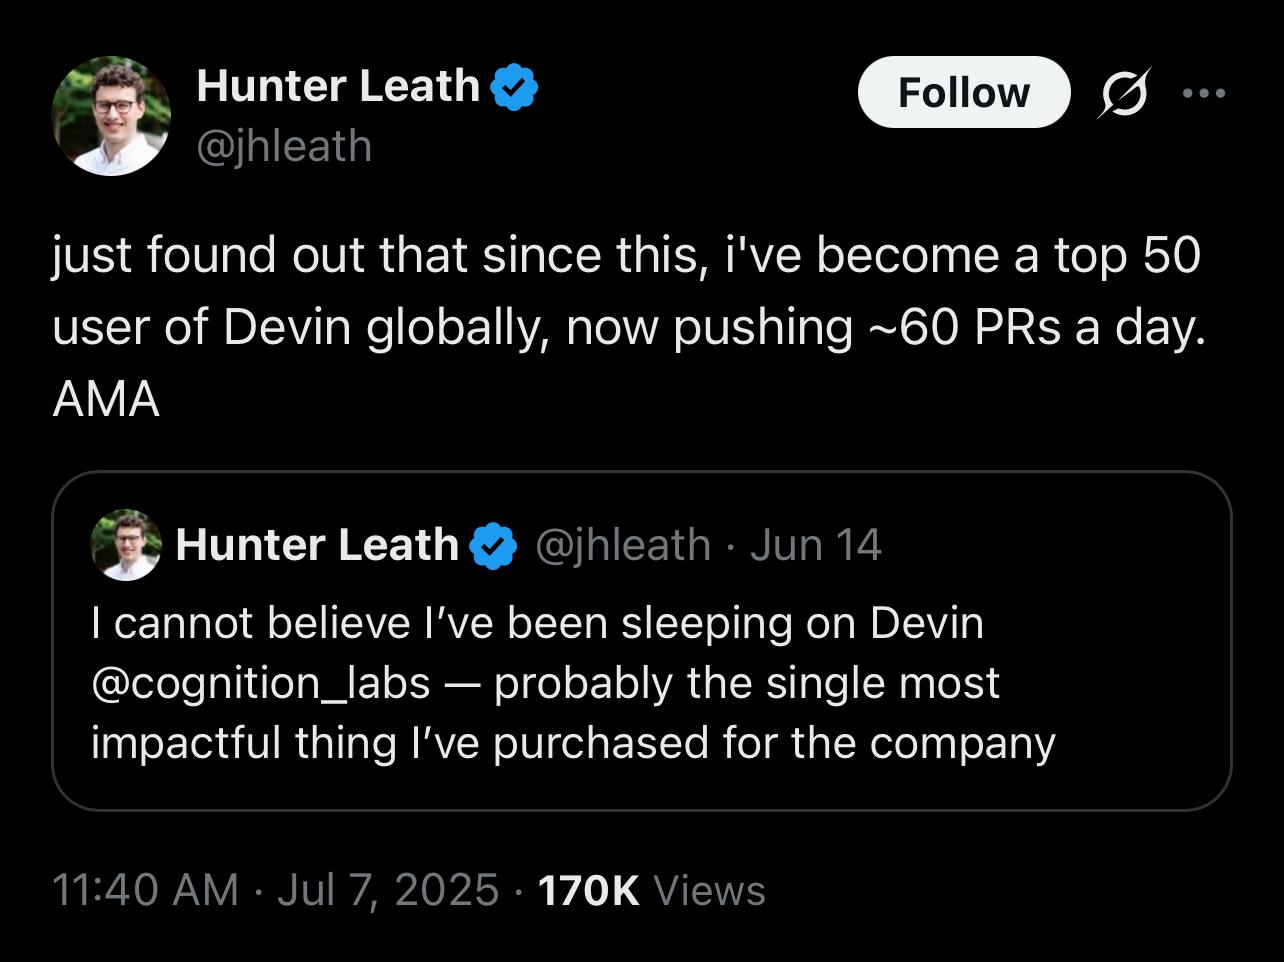Click the blue verified badge in the header
This screenshot has width=1284, height=962.
pos(515,87)
